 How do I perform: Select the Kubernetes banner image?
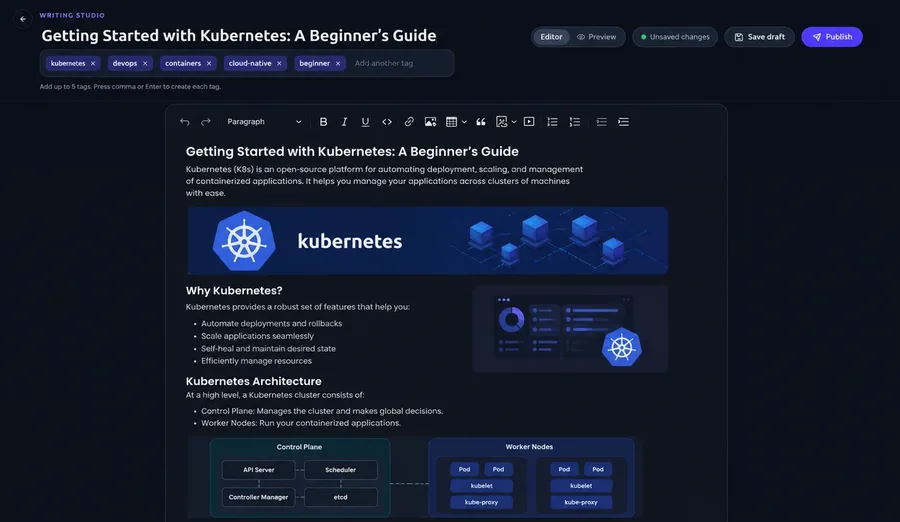point(428,241)
